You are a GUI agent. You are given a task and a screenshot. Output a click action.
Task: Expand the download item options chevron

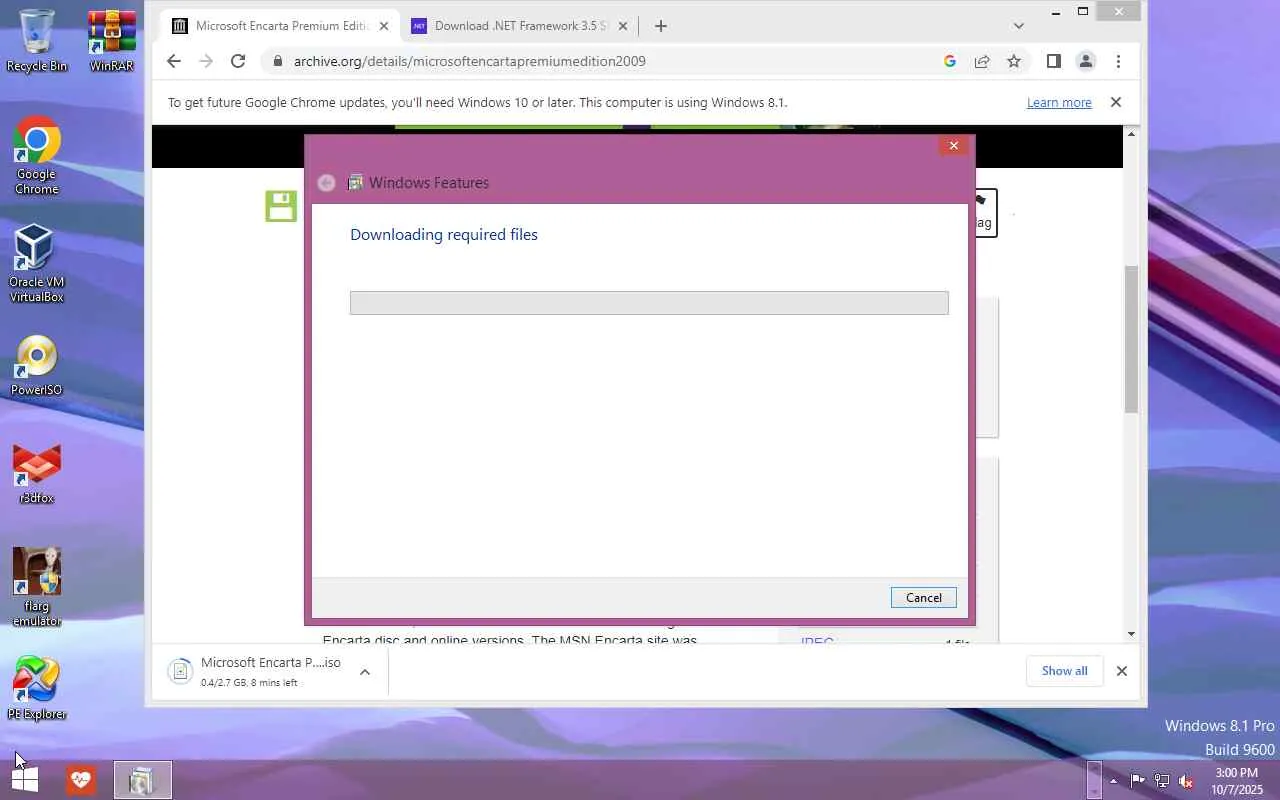(x=365, y=672)
